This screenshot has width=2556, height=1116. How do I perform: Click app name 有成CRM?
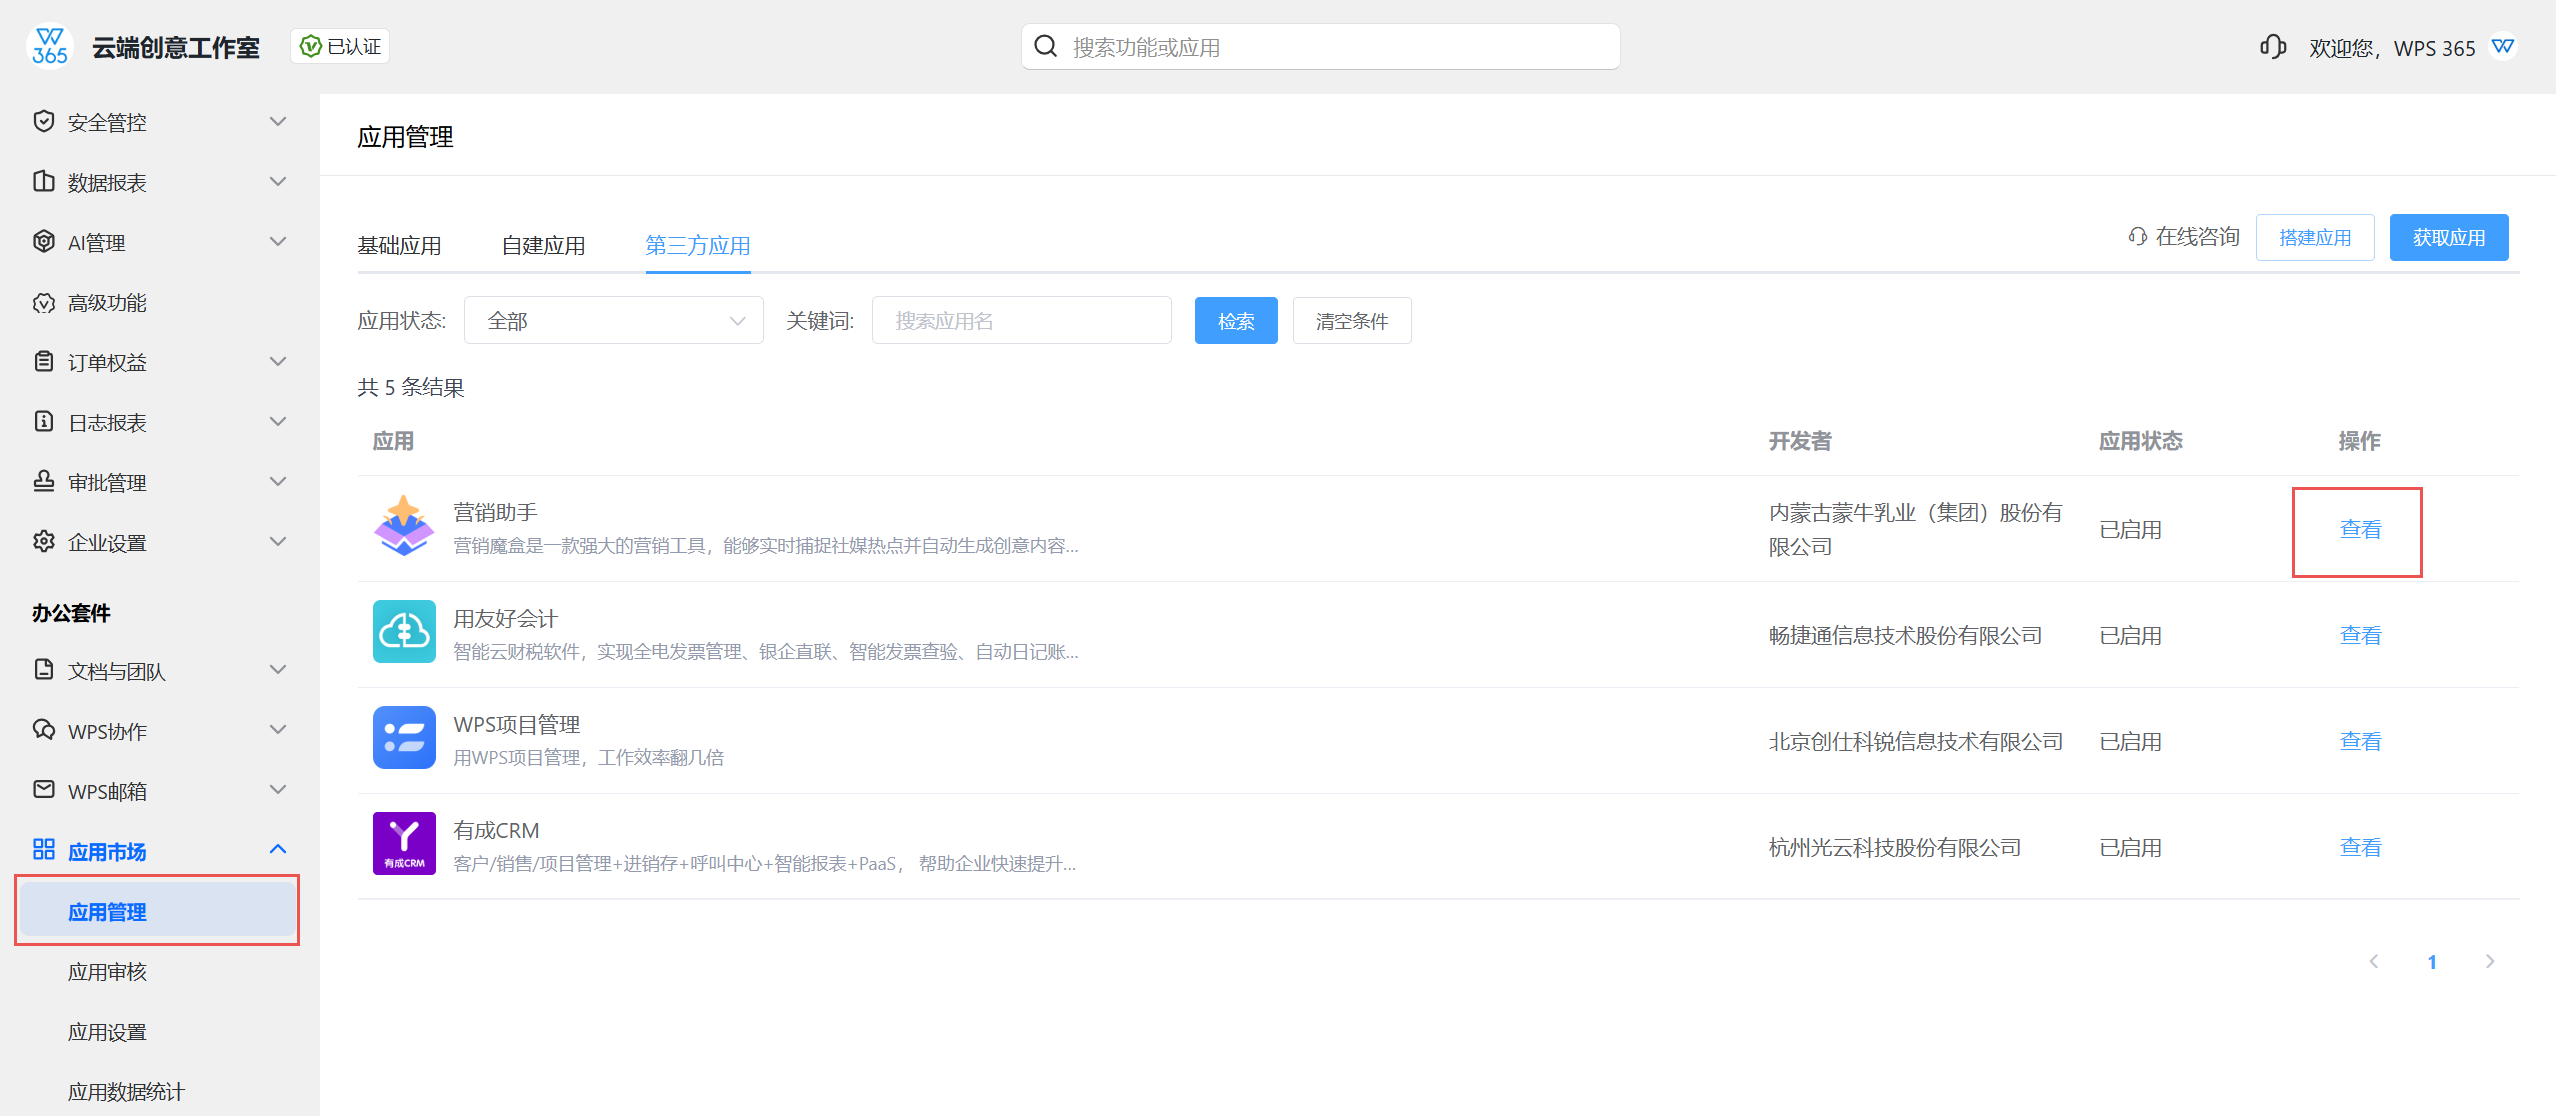tap(496, 831)
